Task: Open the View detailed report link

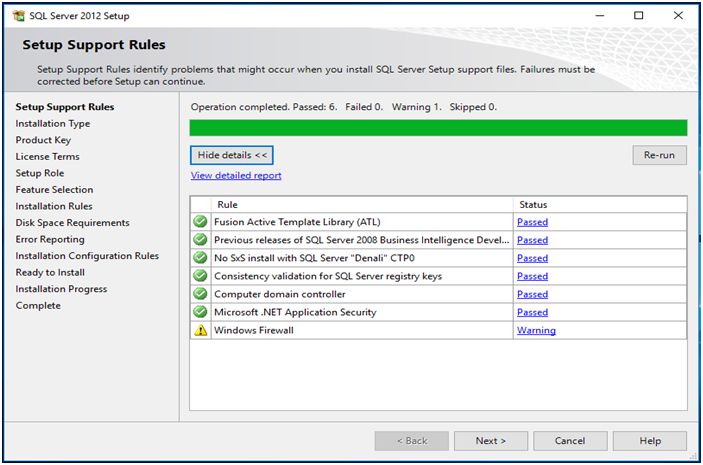Action: click(x=236, y=176)
